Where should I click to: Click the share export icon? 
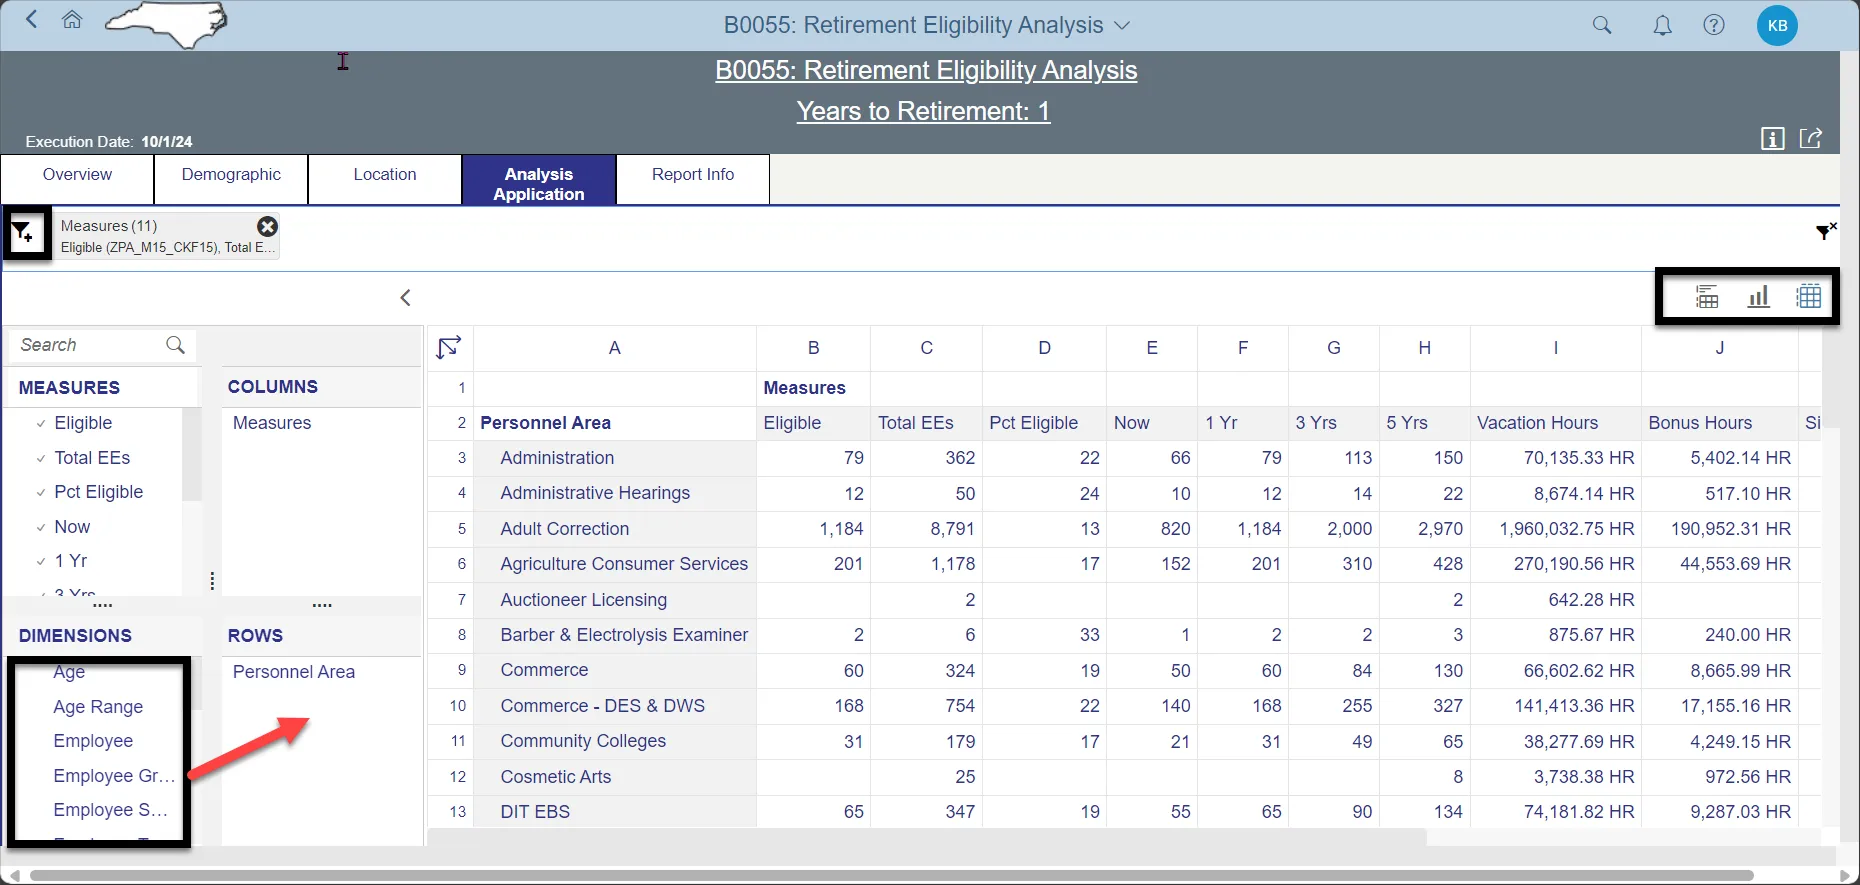1811,139
